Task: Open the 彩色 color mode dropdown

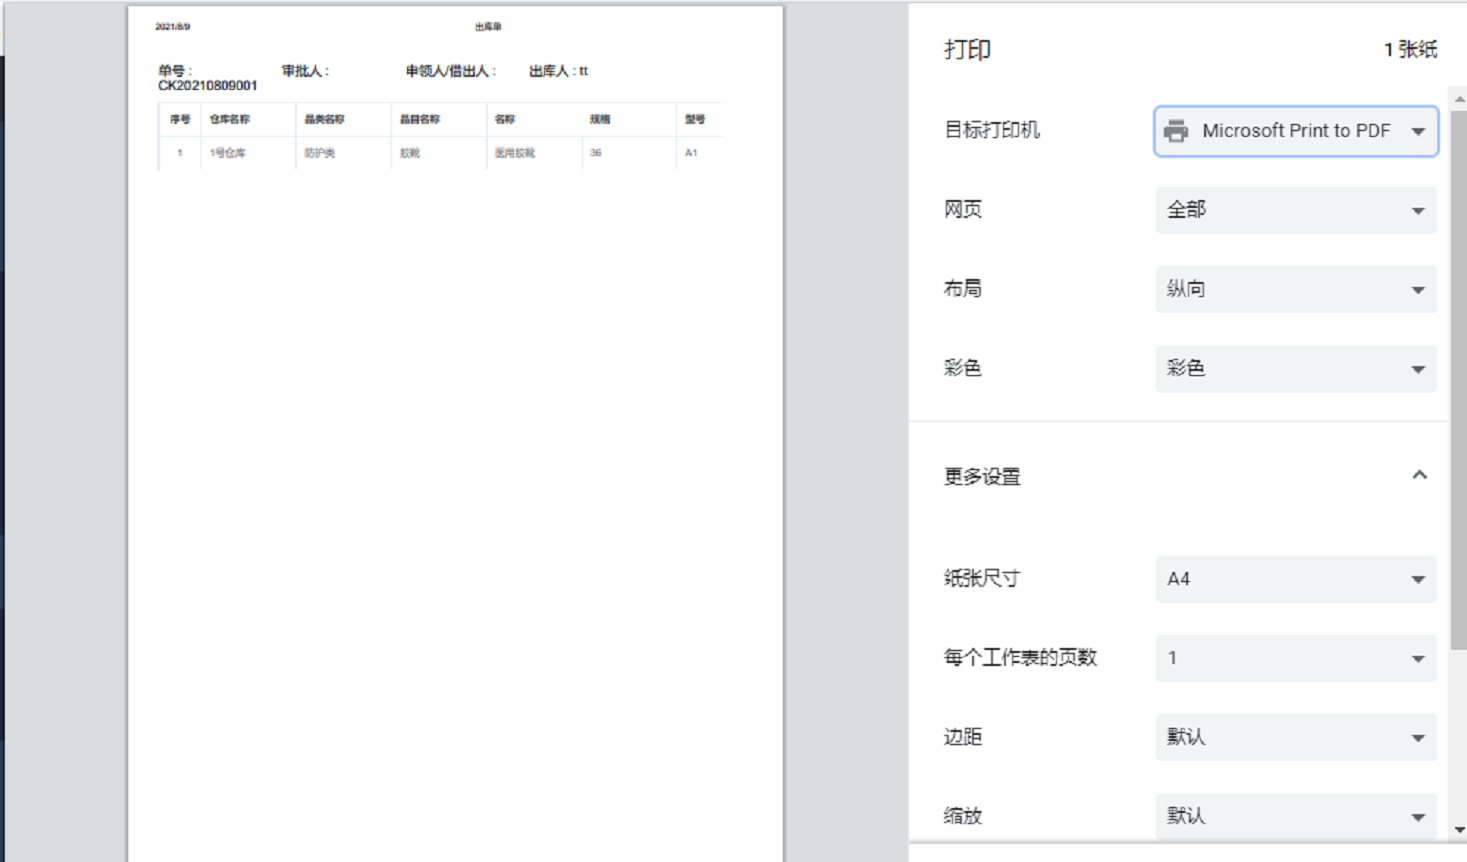Action: 1296,368
